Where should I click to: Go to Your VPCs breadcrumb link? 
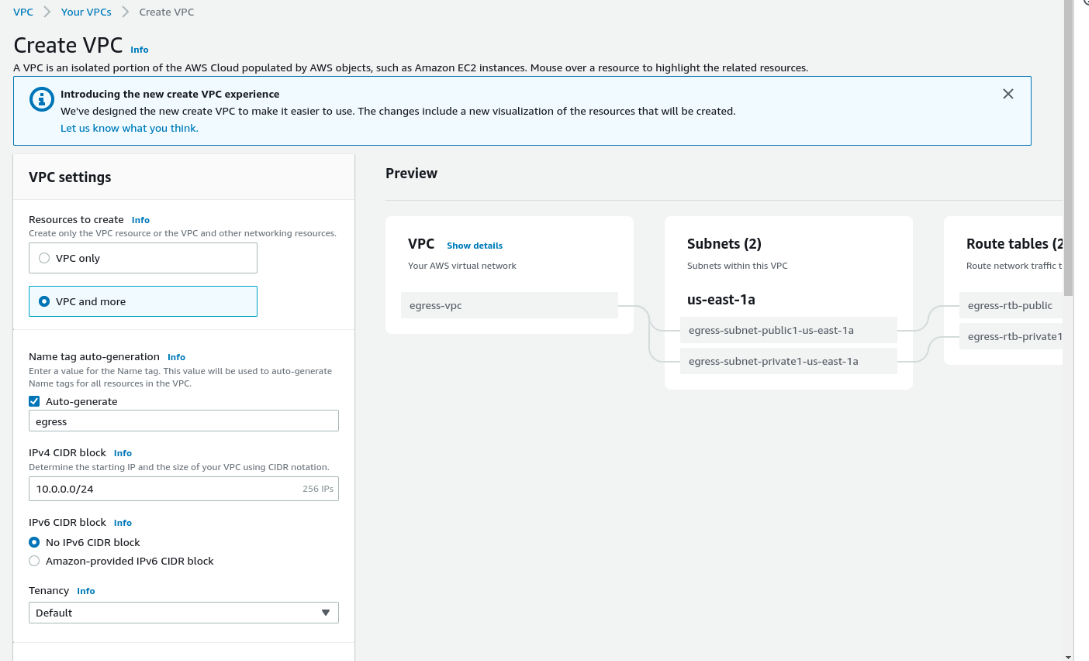pos(86,12)
